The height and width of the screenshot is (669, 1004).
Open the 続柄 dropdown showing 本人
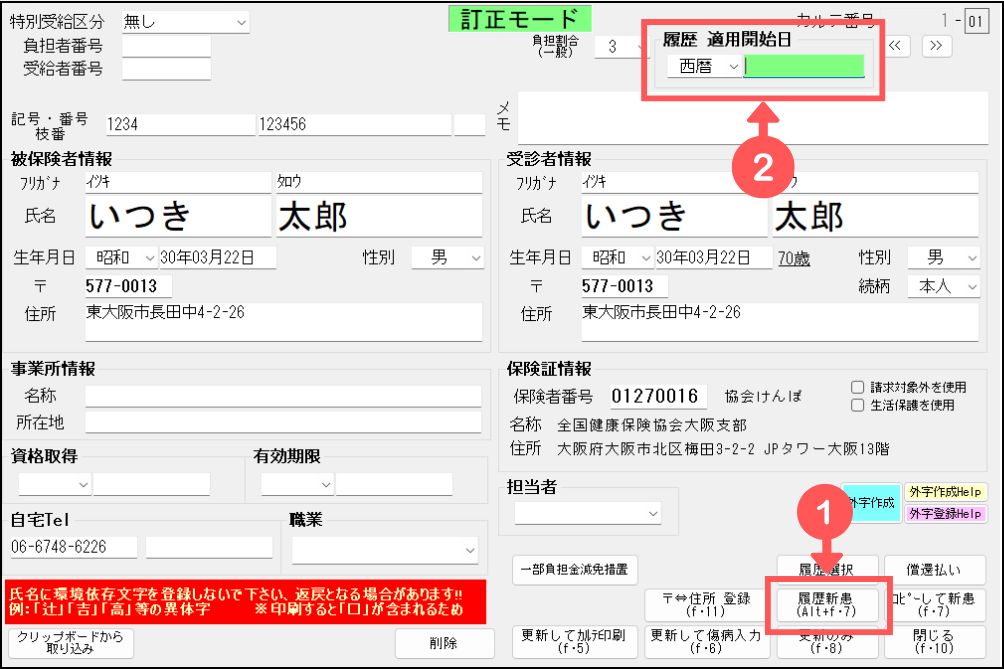943,286
